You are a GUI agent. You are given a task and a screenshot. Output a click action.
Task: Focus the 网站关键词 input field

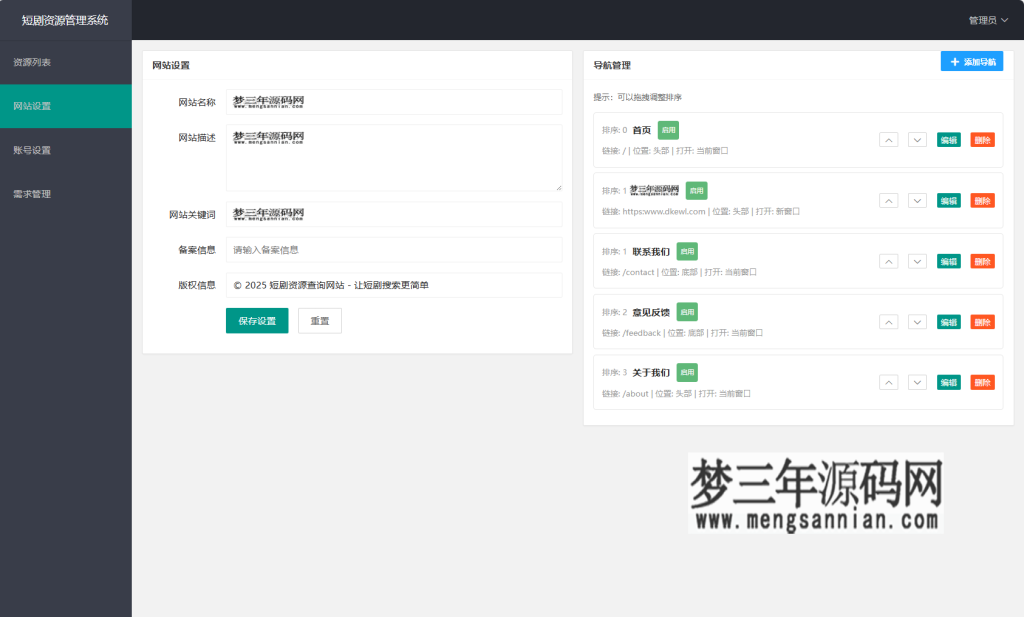coord(394,214)
